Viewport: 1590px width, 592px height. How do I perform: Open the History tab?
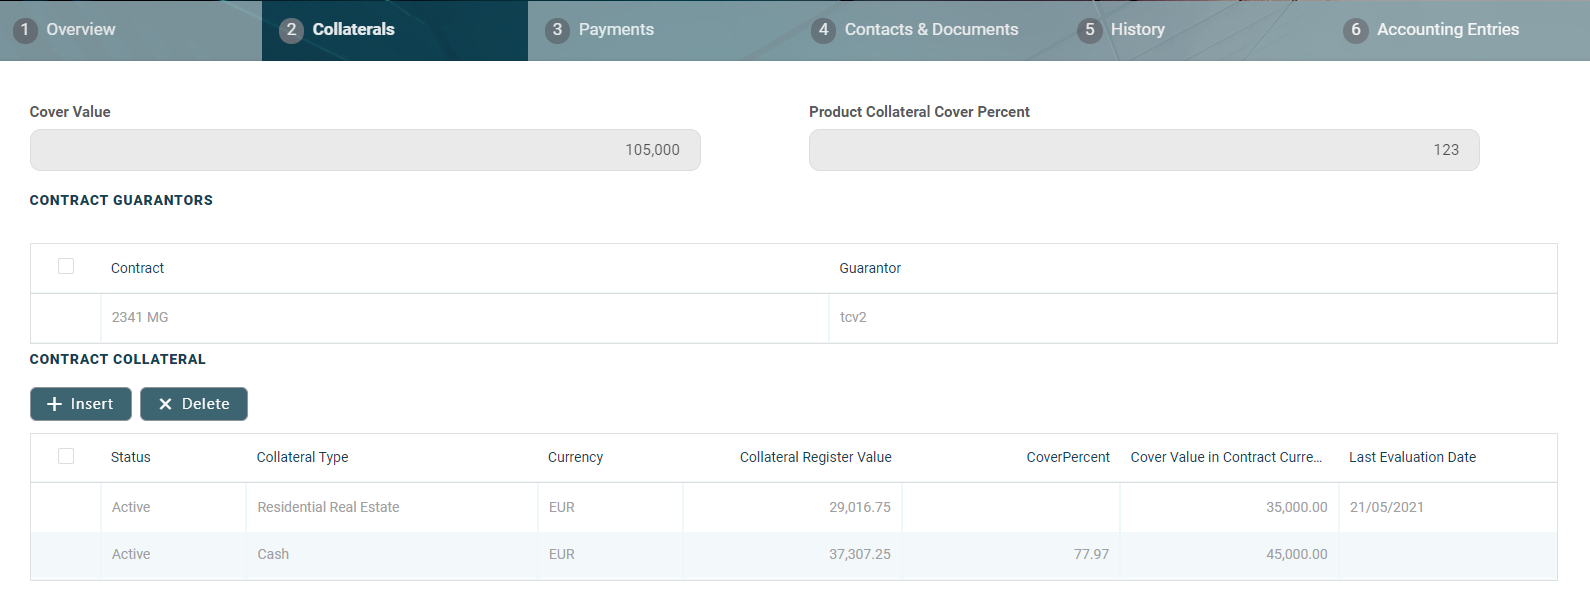tap(1137, 30)
